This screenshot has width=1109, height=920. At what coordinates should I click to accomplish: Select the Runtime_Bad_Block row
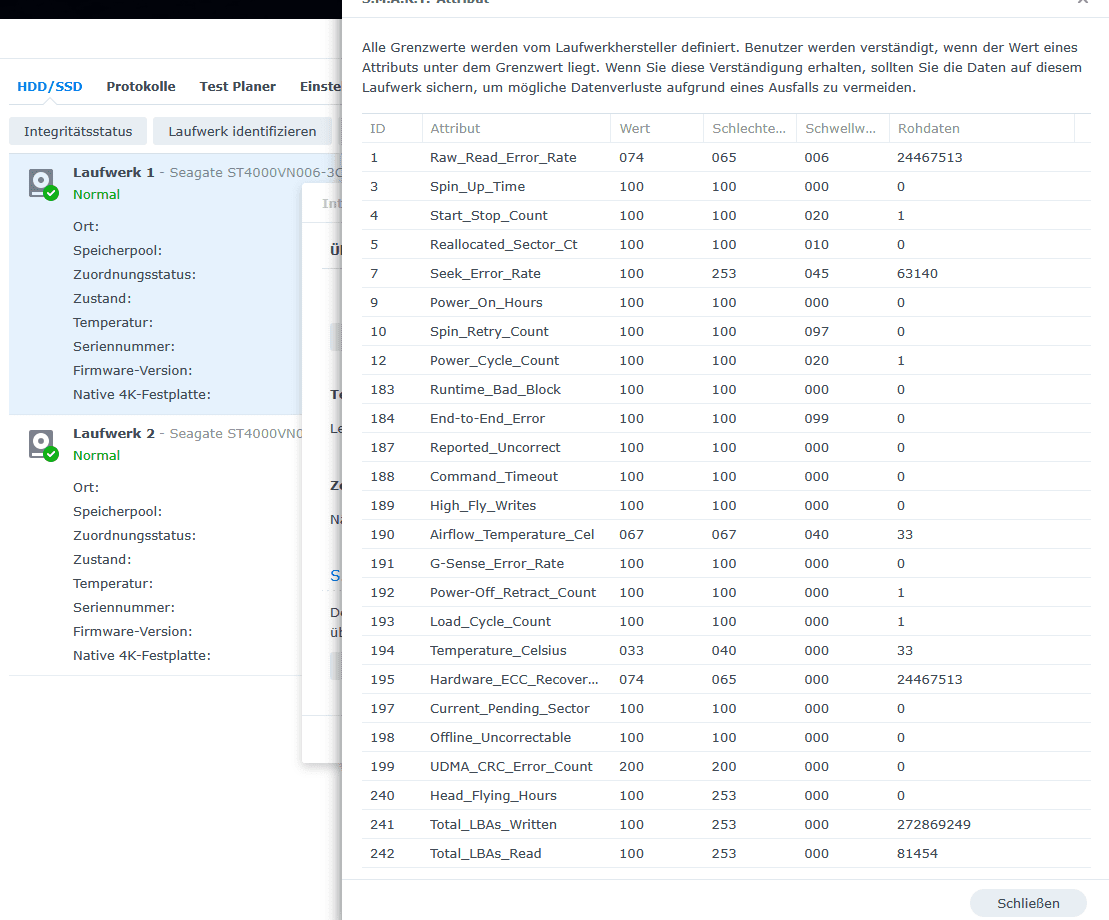(x=726, y=389)
